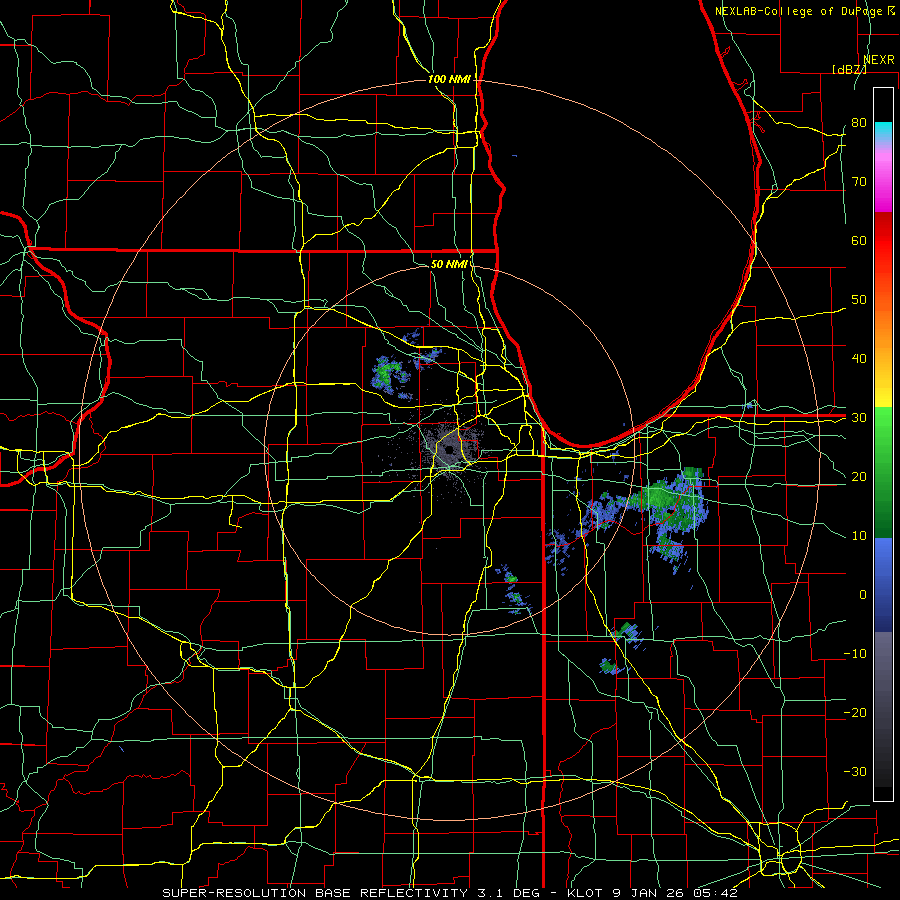
Task: Click the 20 value on the dBZ scale
Action: click(x=859, y=477)
